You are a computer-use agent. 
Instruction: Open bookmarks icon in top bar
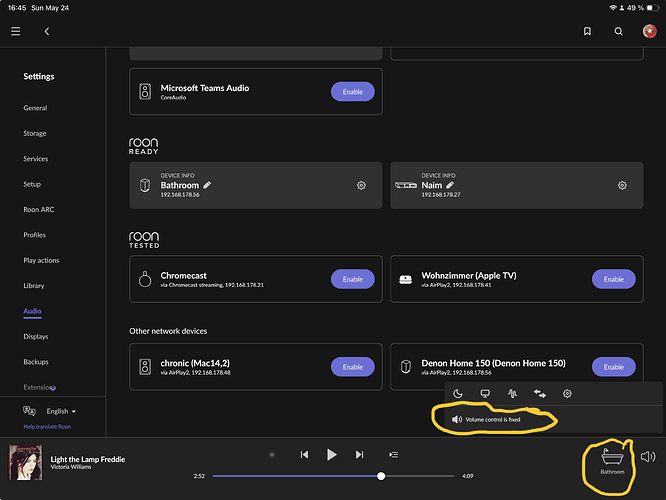[x=587, y=31]
